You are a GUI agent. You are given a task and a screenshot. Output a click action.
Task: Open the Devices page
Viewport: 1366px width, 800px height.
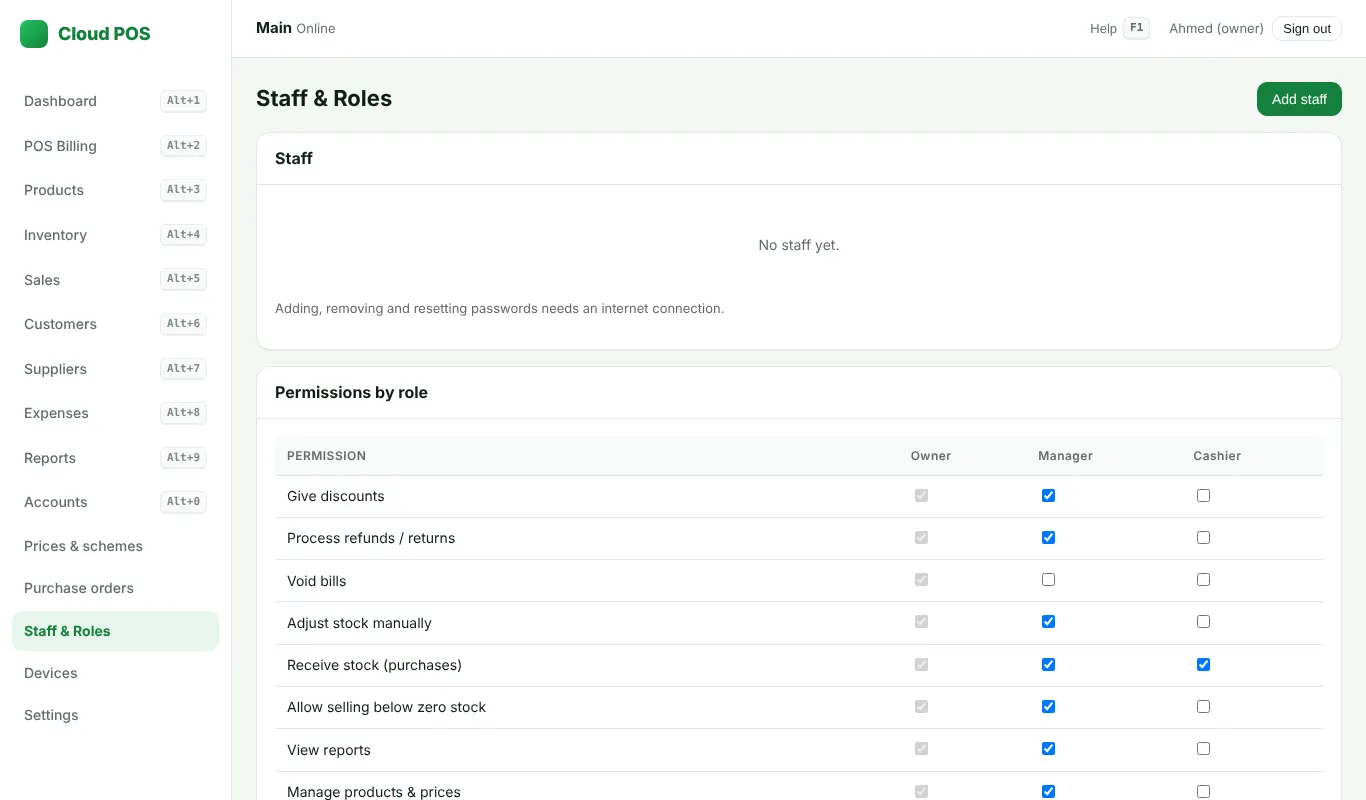(115, 673)
